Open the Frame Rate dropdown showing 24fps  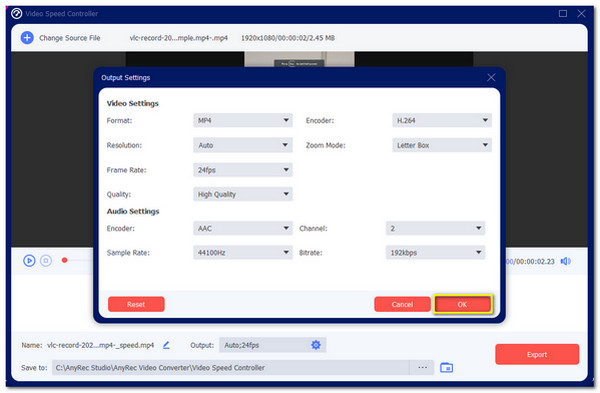[x=243, y=170]
